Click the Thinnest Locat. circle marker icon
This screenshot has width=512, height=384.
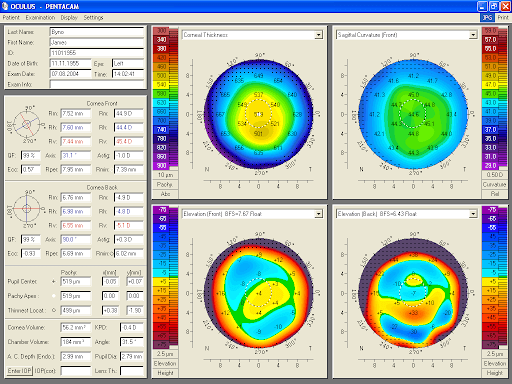coord(53,310)
